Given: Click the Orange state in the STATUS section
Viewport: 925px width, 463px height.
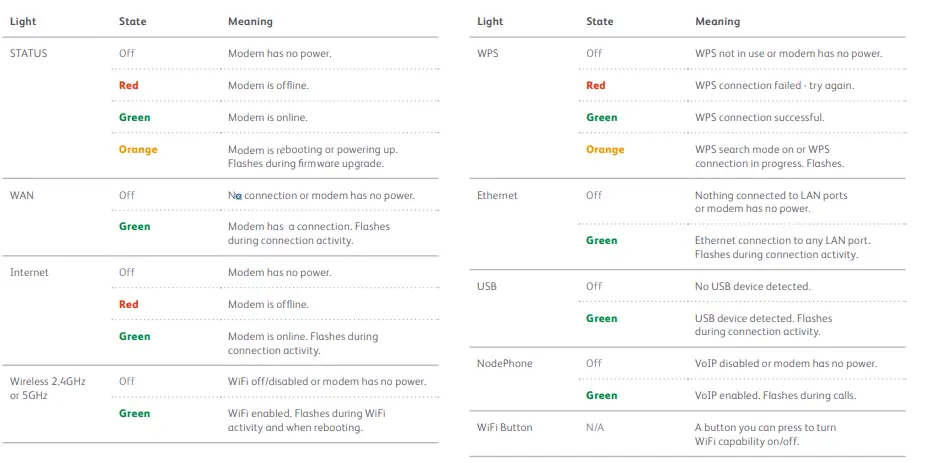Looking at the screenshot, I should 138,150.
